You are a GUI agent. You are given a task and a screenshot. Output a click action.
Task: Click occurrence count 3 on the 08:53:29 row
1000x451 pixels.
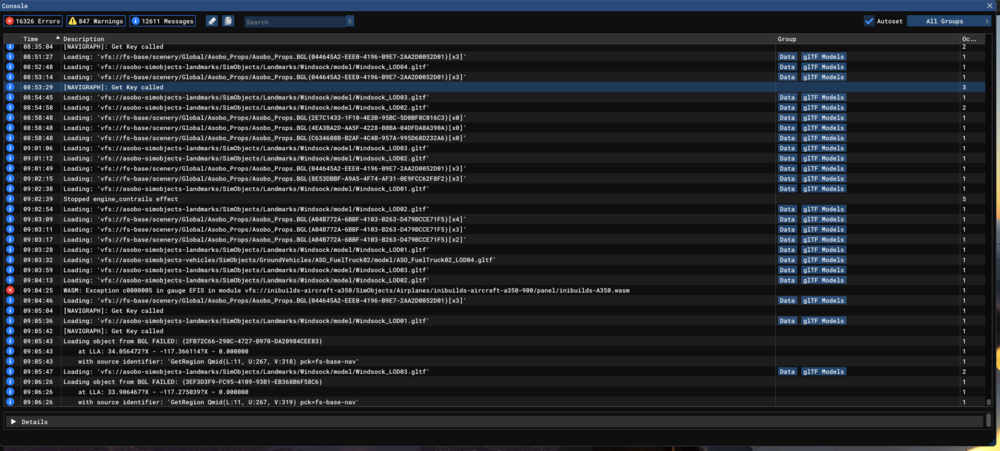click(964, 87)
